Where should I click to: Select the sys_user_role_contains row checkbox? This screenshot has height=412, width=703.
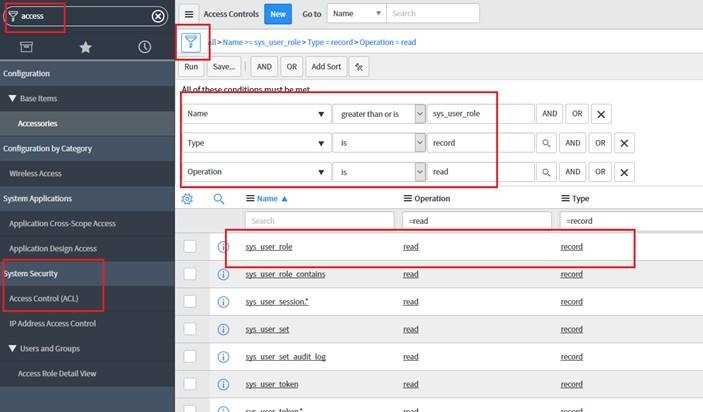click(x=190, y=274)
